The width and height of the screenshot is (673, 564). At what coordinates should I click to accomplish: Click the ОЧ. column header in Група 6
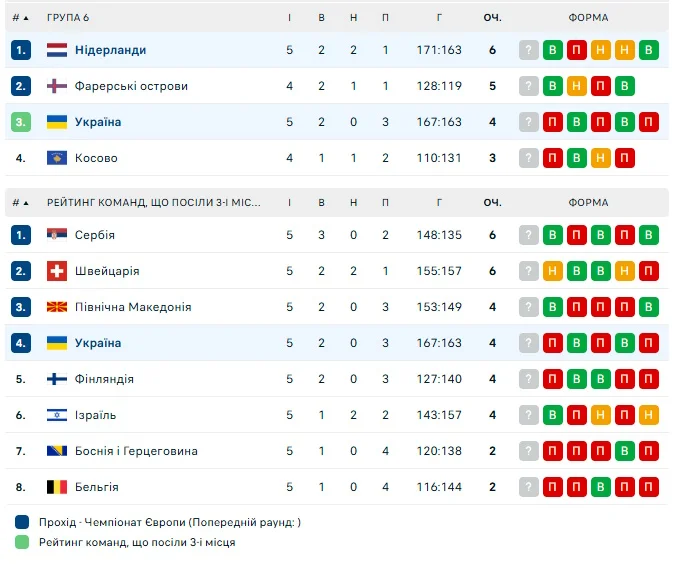[x=492, y=18]
